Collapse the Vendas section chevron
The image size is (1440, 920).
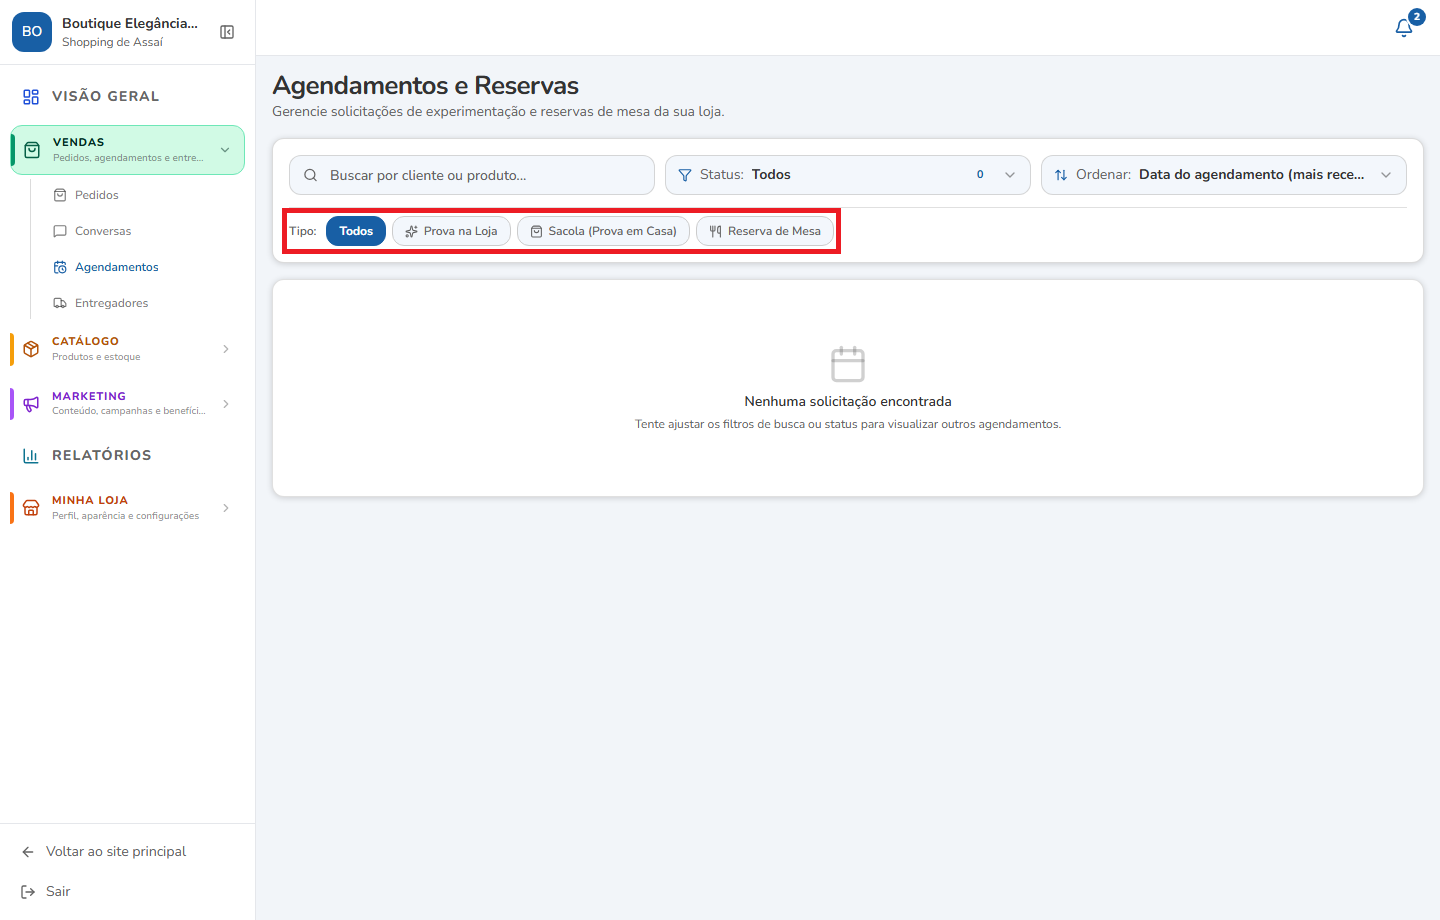pyautogui.click(x=225, y=150)
